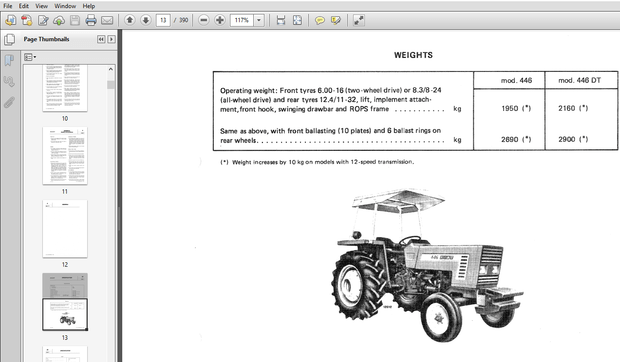Screen dimensions: 620x362
Task: Select page 11 thumbnail
Action: 65,156
